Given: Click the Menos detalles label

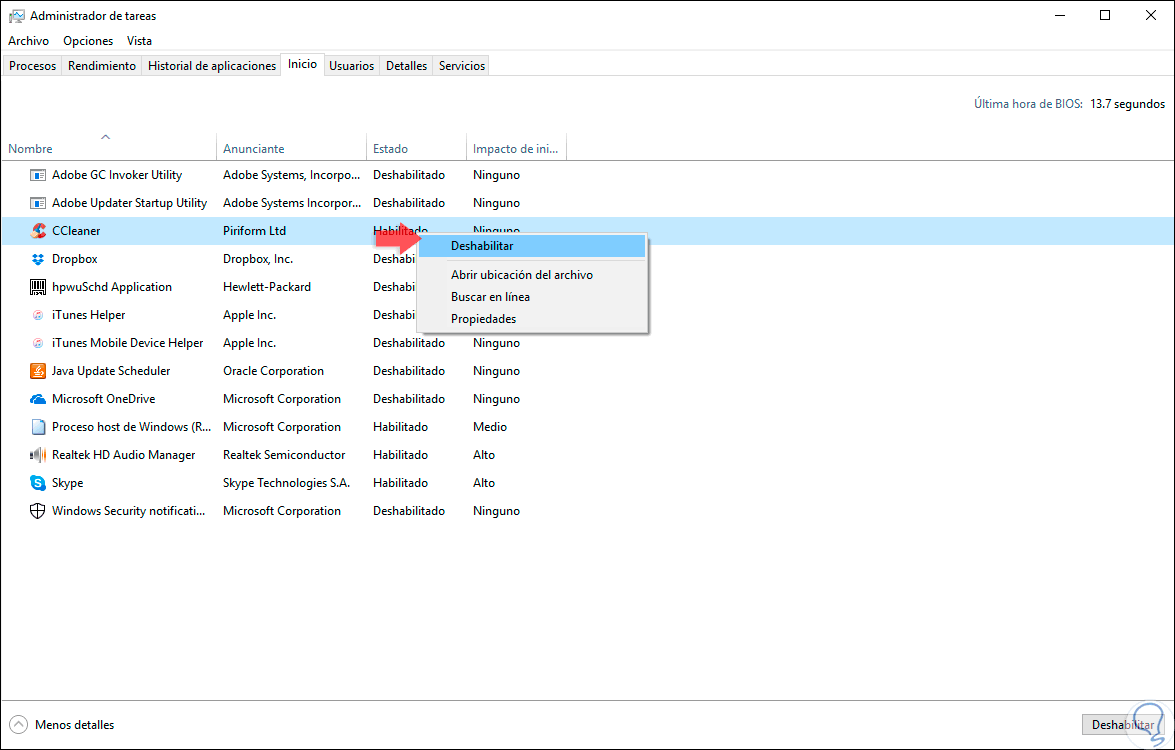Looking at the screenshot, I should coord(75,725).
